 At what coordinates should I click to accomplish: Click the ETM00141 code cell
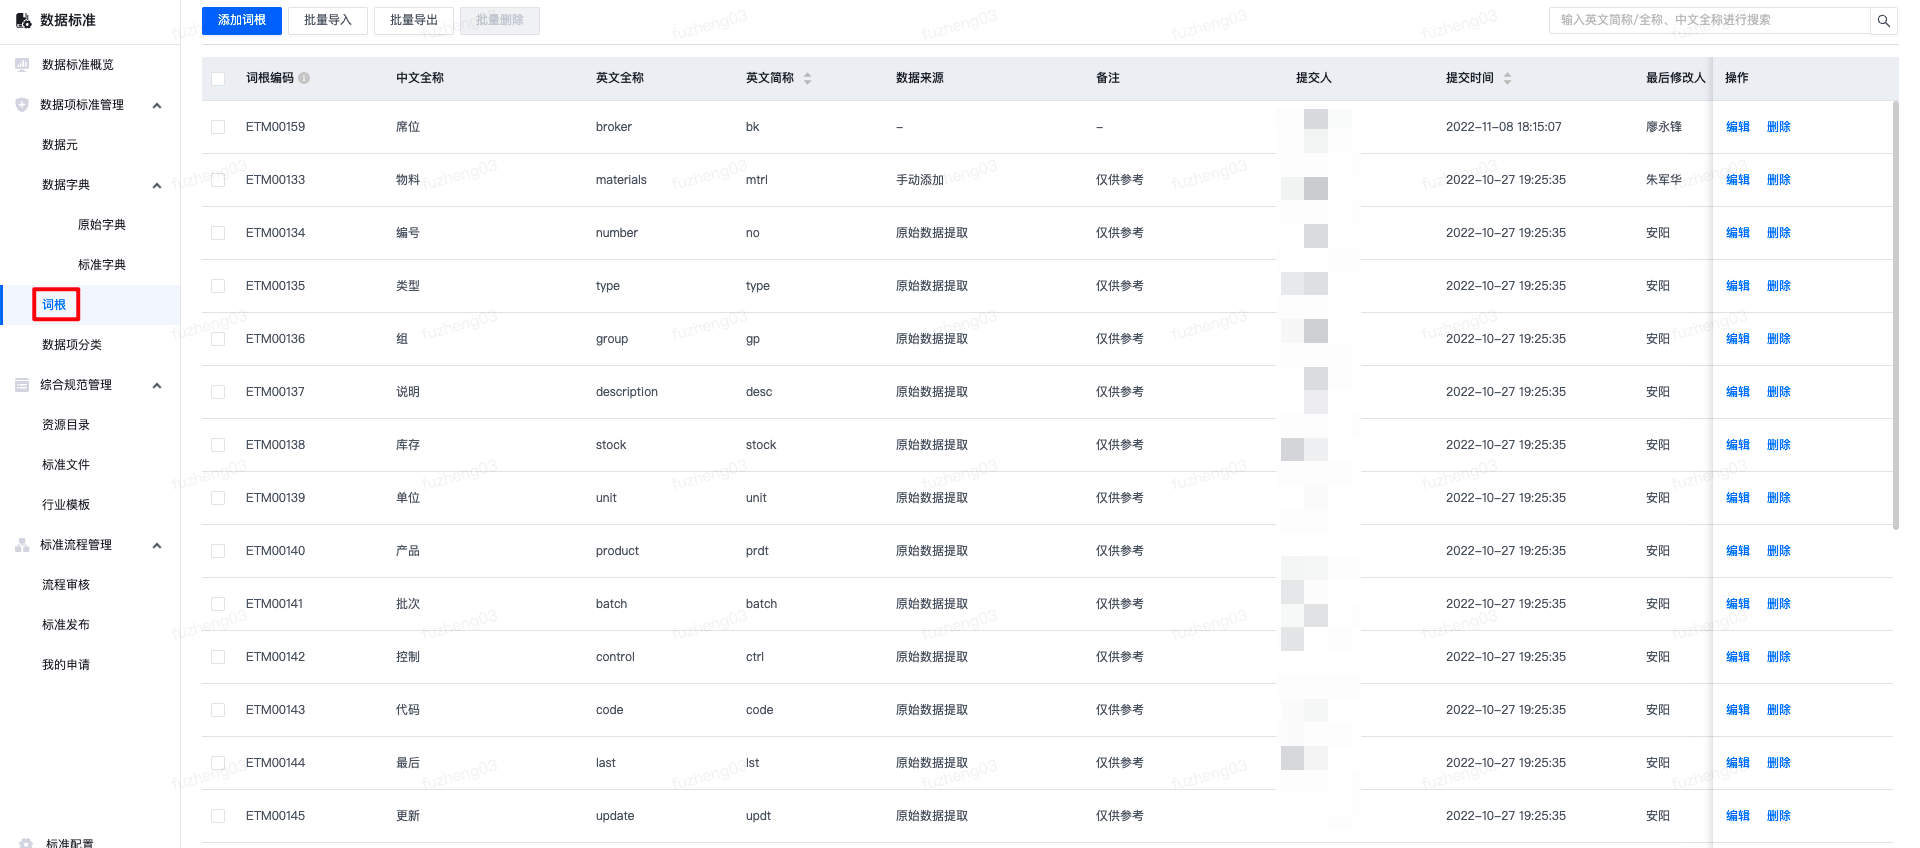point(275,604)
